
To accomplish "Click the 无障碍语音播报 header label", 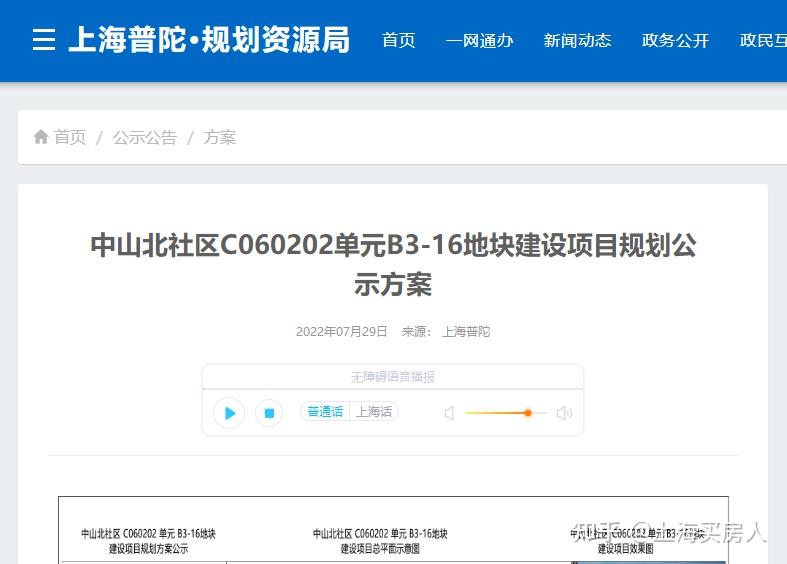I will pyautogui.click(x=392, y=377).
